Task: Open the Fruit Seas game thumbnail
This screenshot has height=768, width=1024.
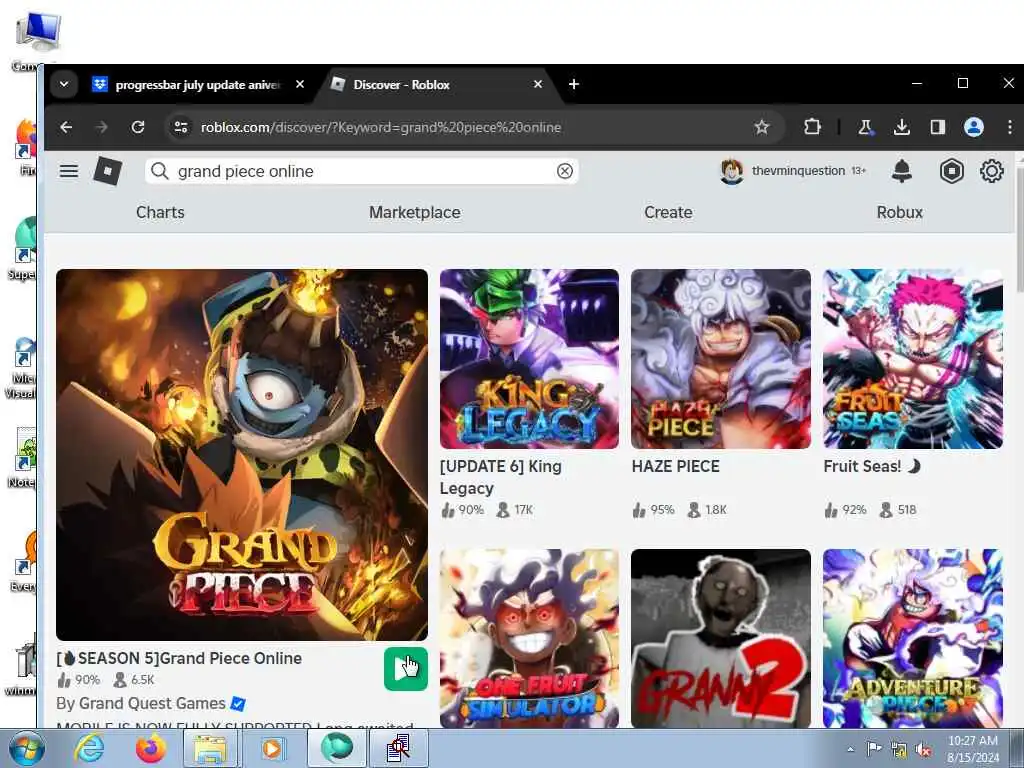Action: pos(913,359)
